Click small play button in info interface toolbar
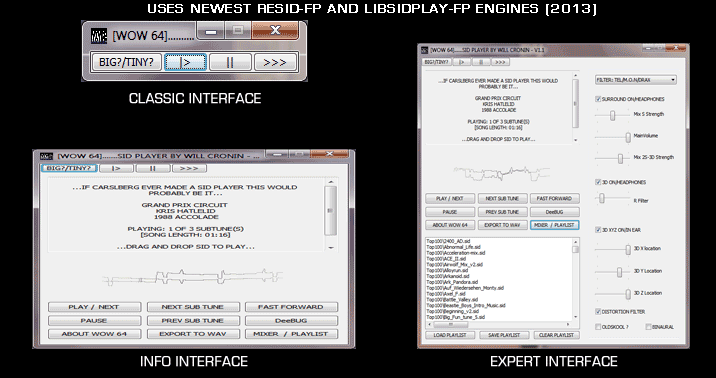 [x=116, y=168]
